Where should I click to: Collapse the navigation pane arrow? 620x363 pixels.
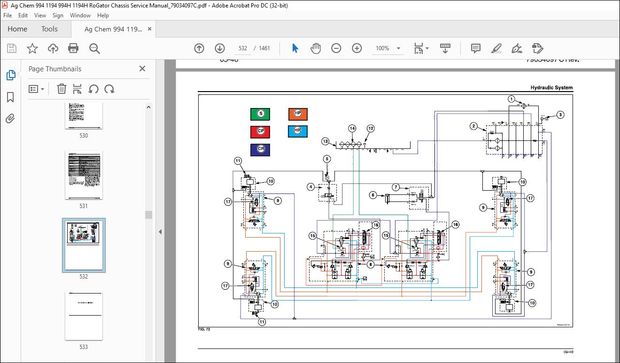[160, 232]
